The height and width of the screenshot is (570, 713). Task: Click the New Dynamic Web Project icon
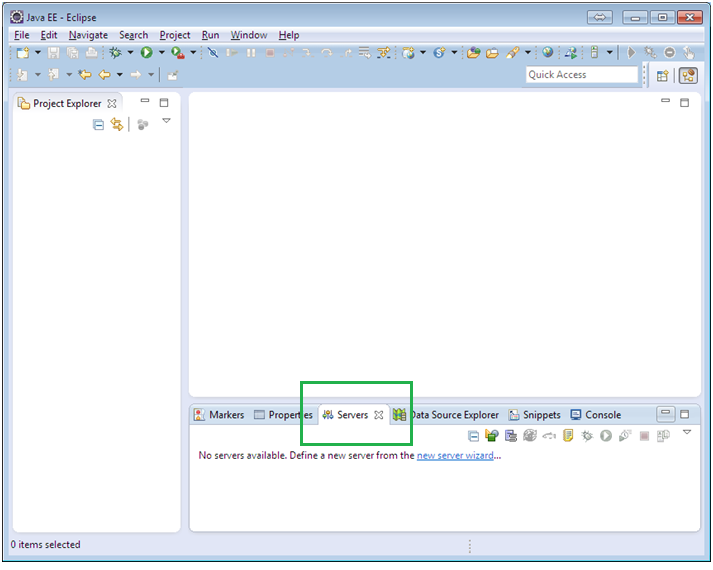point(408,53)
